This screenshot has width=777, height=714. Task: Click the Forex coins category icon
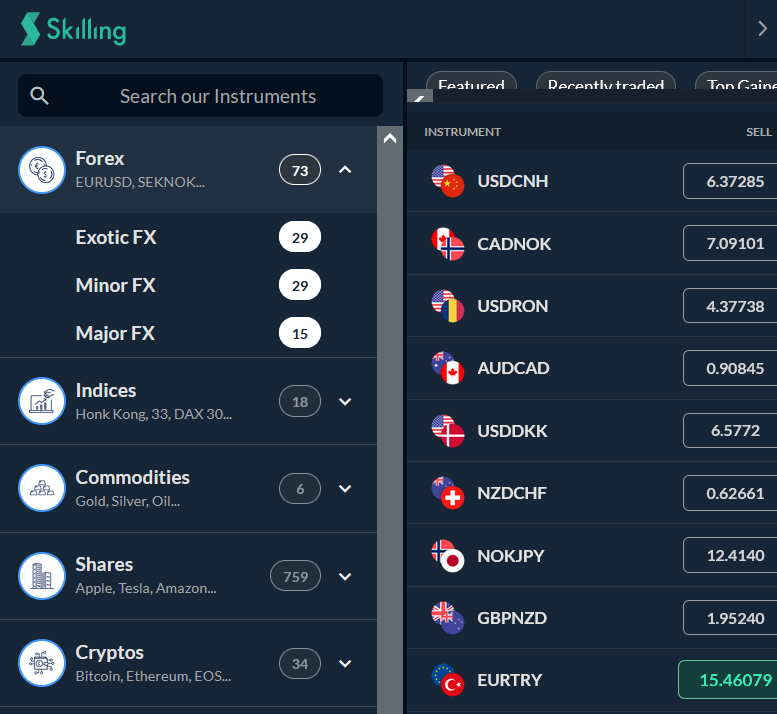[42, 170]
